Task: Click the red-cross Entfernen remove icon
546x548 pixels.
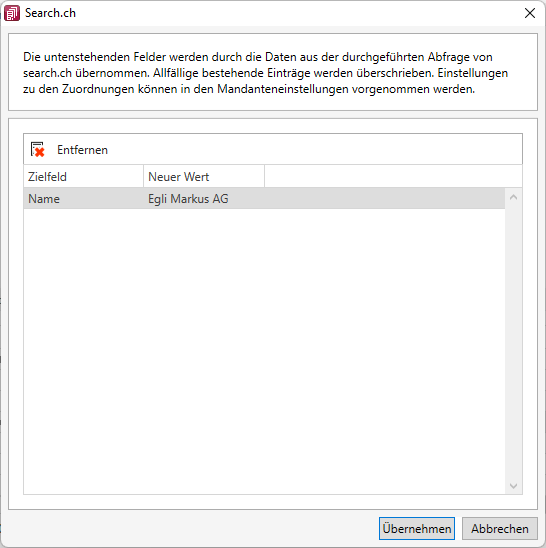Action: pyautogui.click(x=37, y=150)
